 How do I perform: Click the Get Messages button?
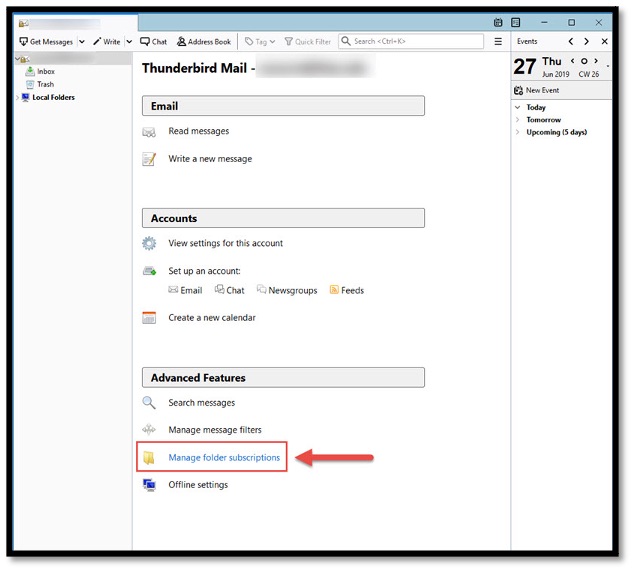46,42
